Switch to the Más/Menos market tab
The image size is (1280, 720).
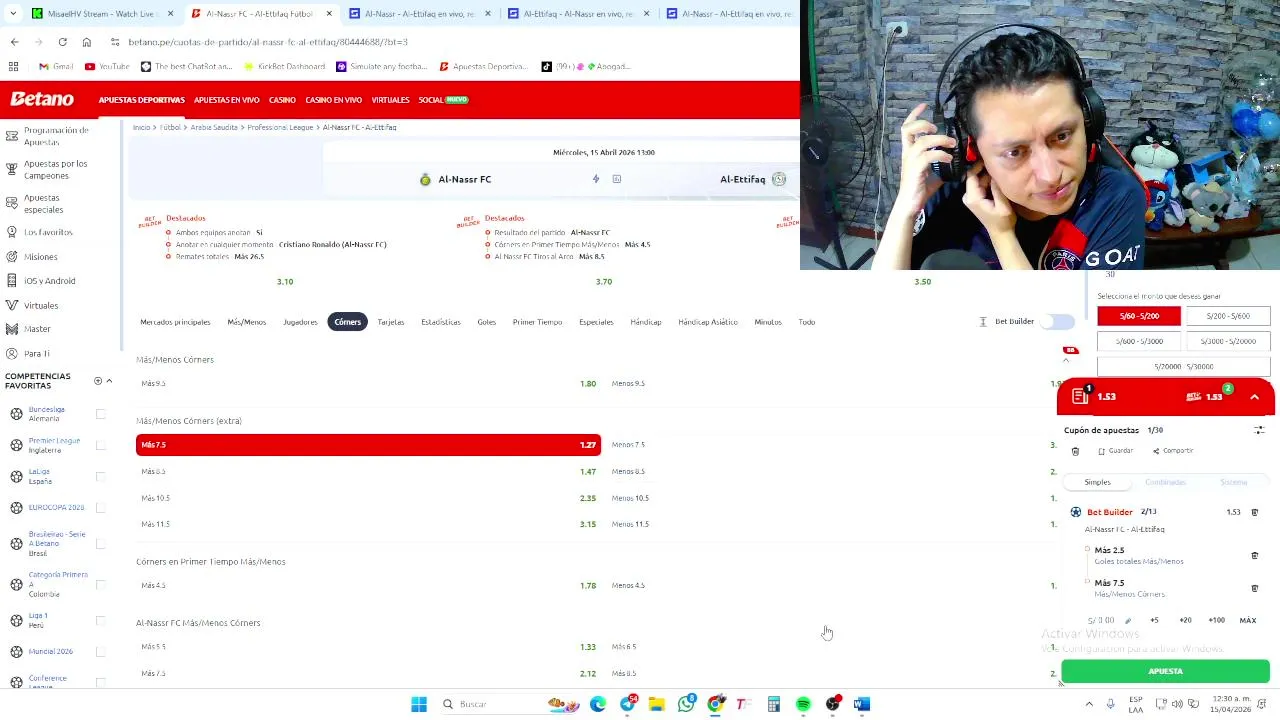click(x=246, y=322)
